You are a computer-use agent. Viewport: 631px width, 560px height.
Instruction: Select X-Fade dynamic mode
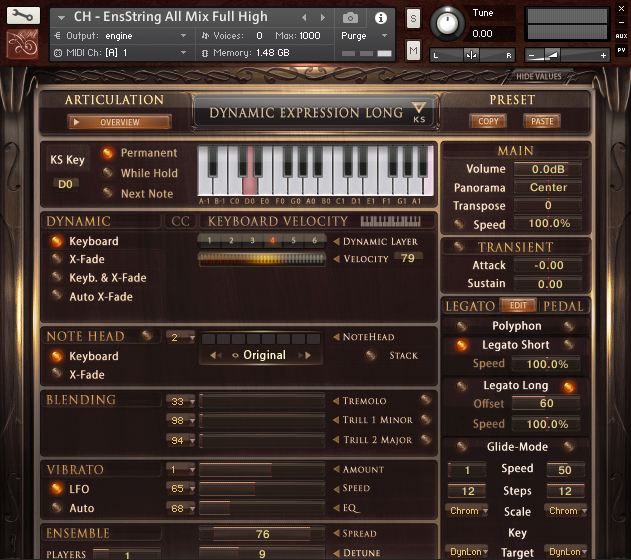57,259
